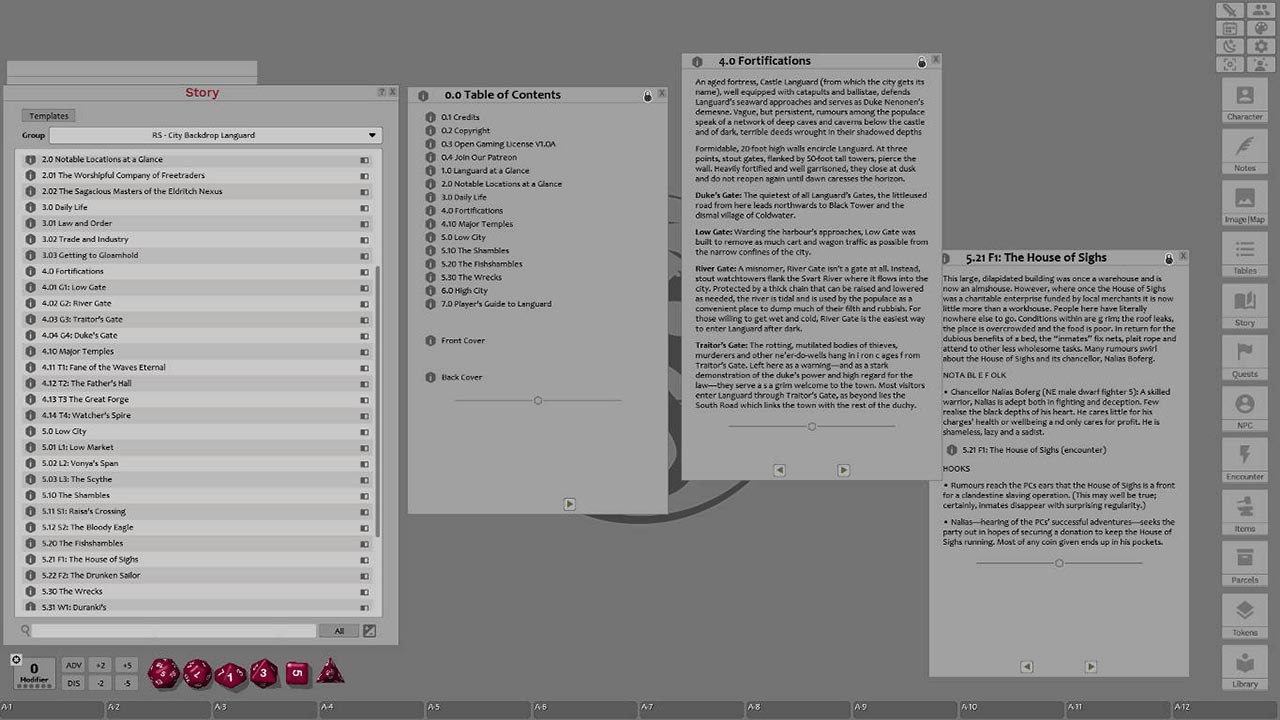The height and width of the screenshot is (720, 1280).
Task: Toggle the lock on the Fortifications window
Action: [x=921, y=60]
